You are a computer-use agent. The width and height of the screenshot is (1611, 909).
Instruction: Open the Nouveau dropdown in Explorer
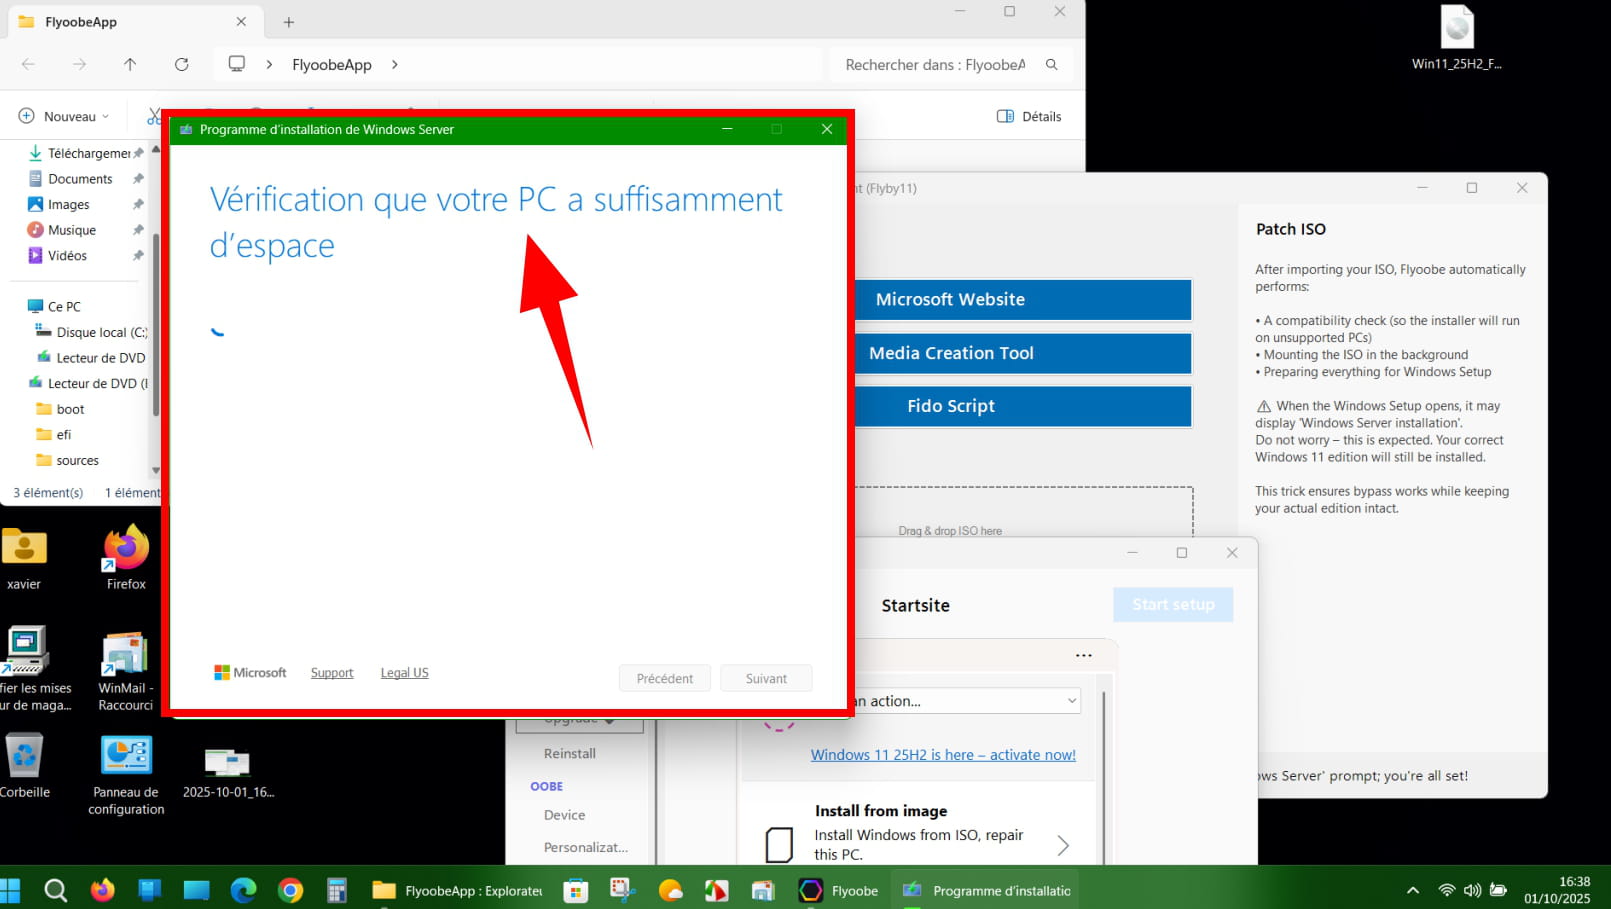coord(64,116)
